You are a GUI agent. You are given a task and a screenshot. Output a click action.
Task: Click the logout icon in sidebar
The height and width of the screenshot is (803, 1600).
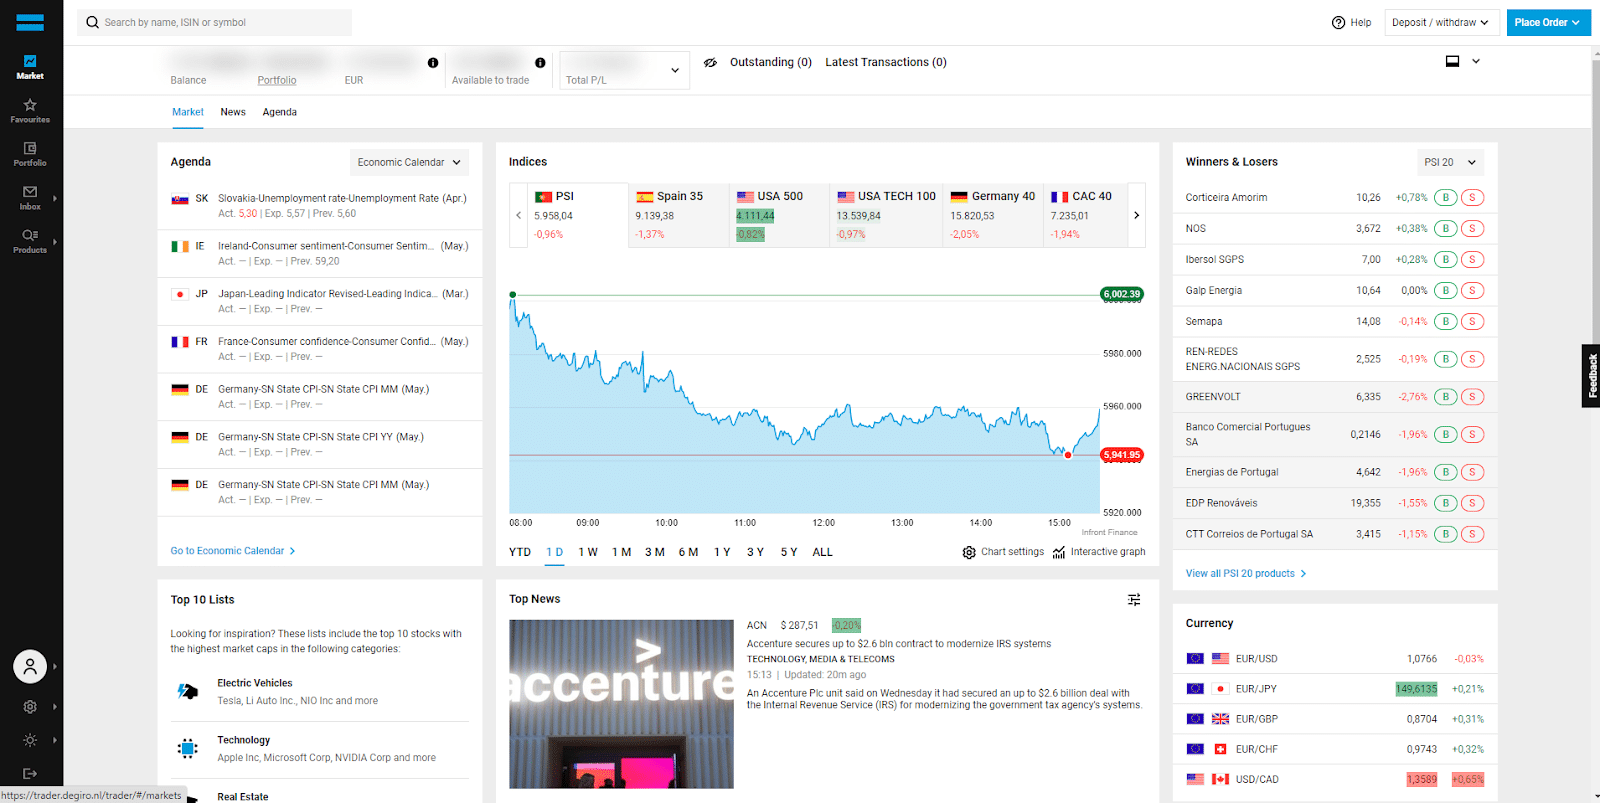[x=30, y=774]
